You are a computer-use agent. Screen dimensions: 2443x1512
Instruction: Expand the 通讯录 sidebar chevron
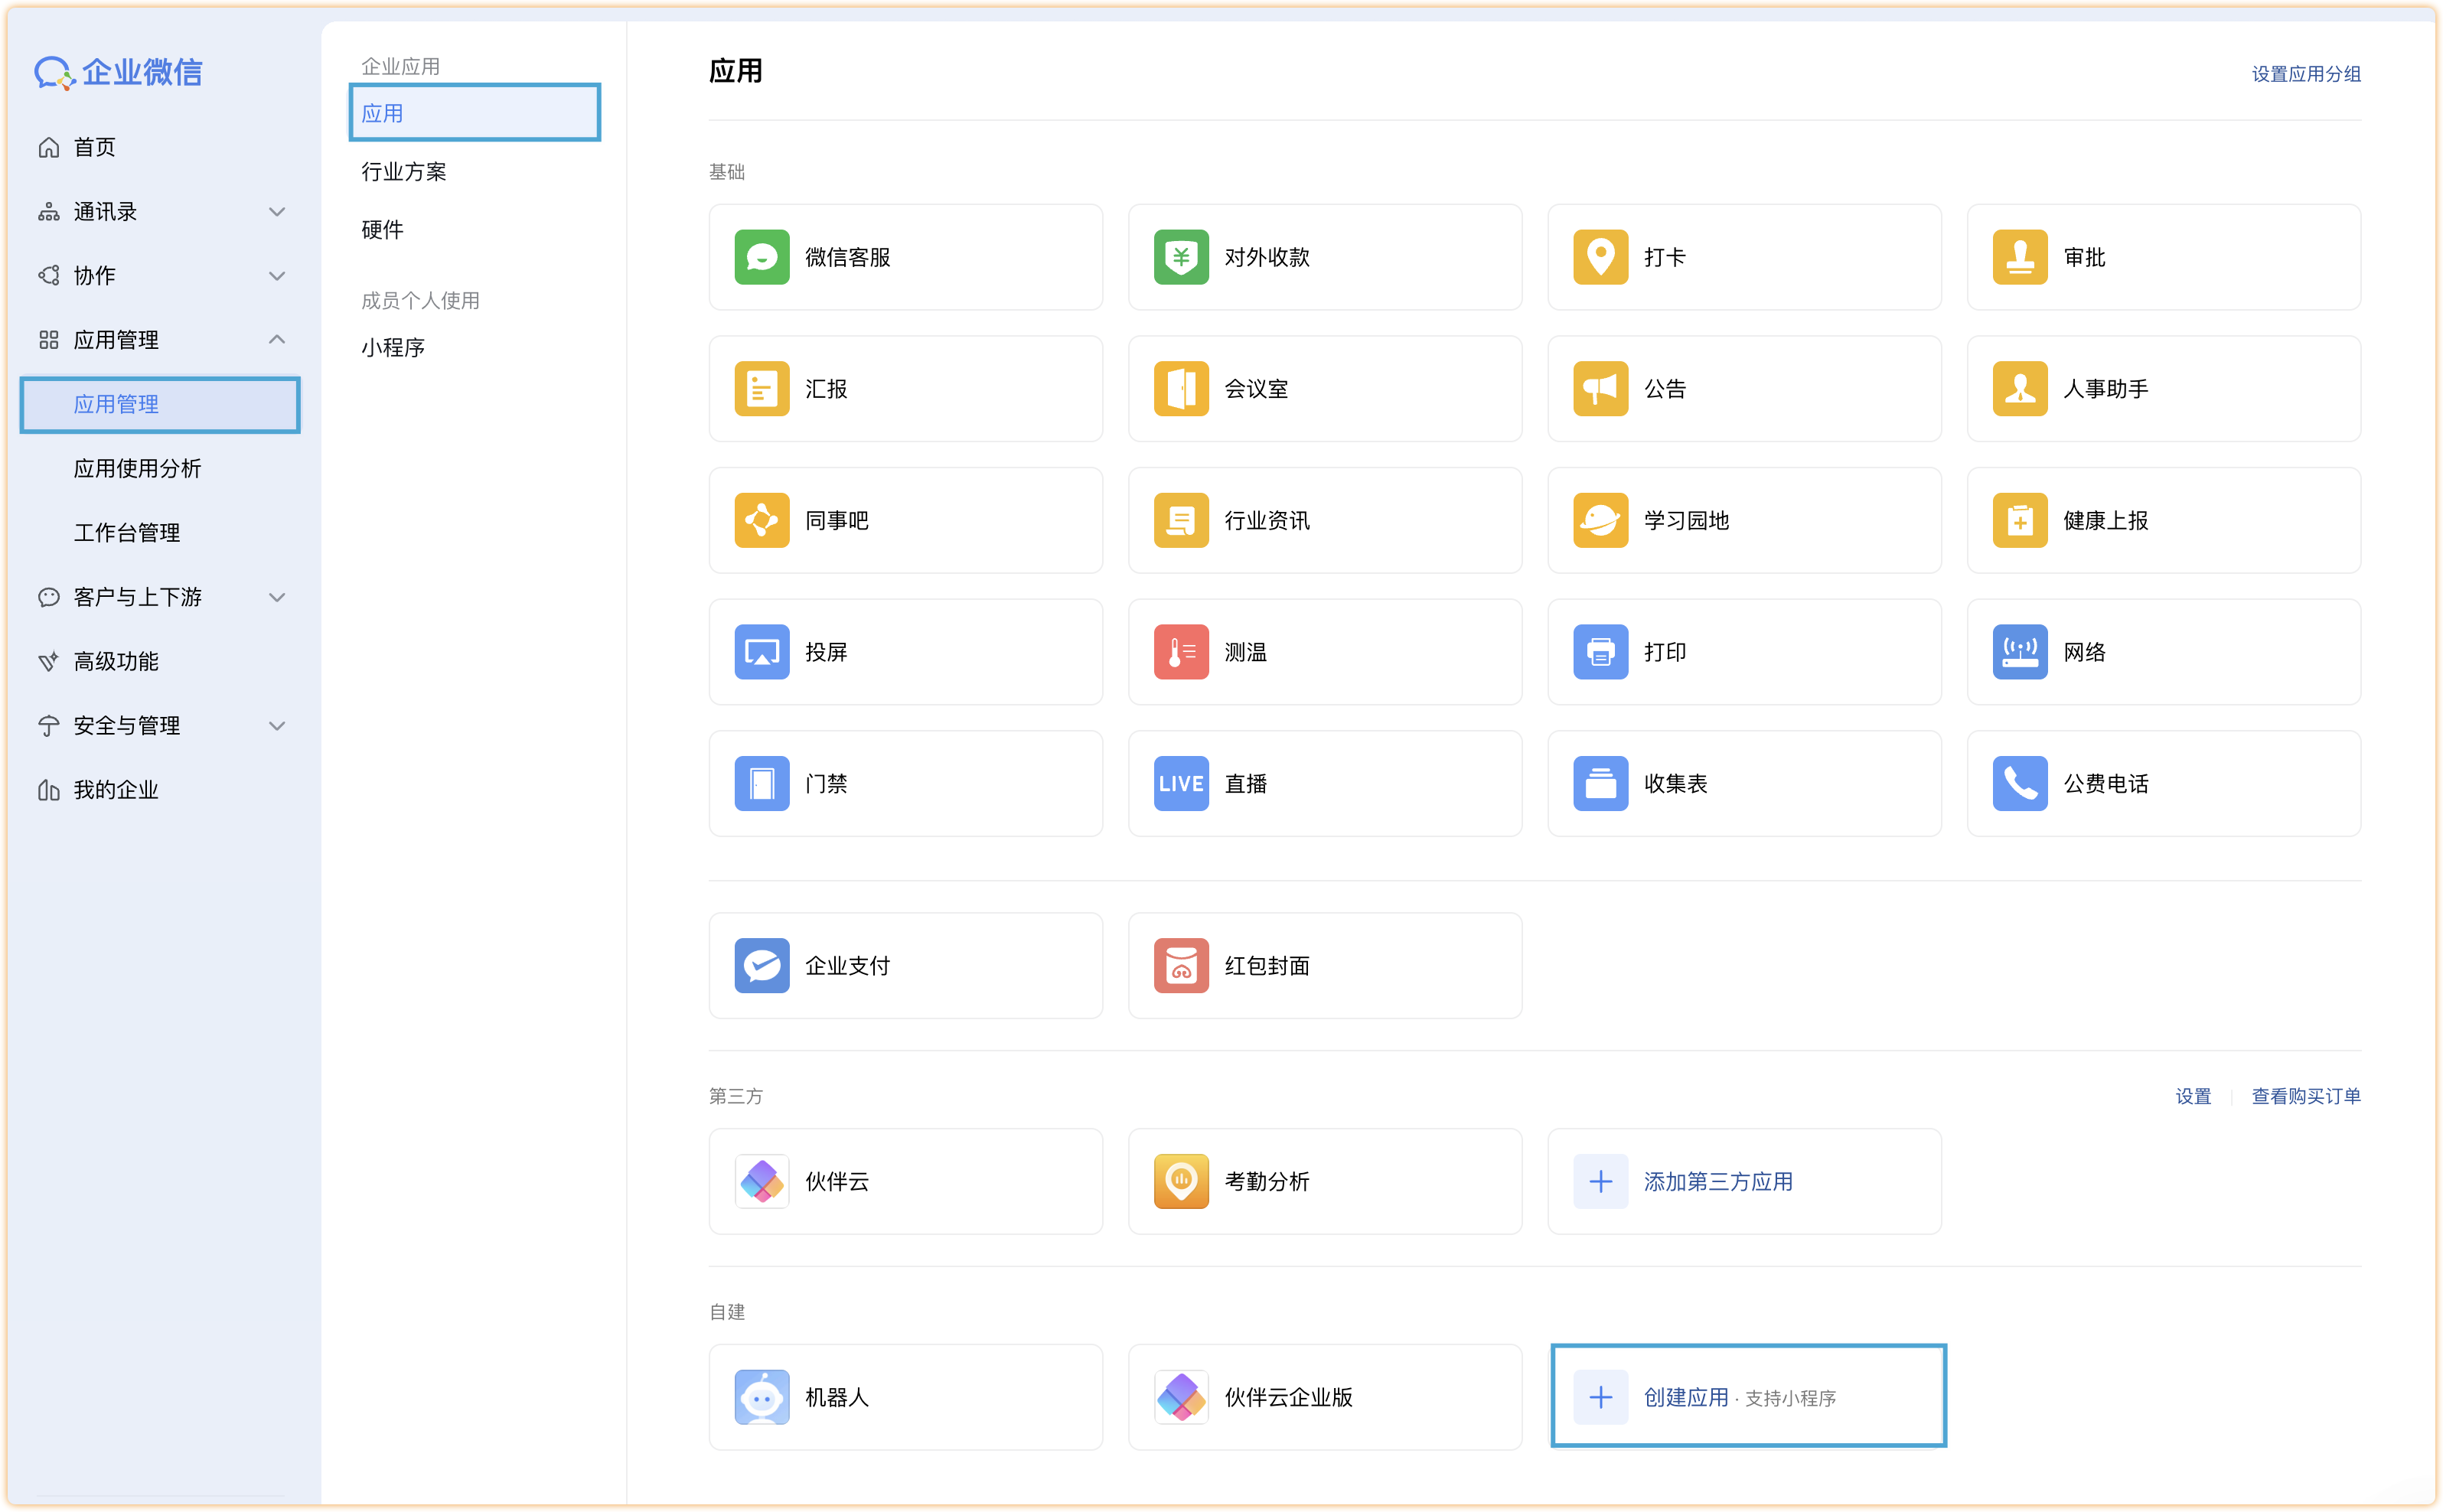(277, 211)
